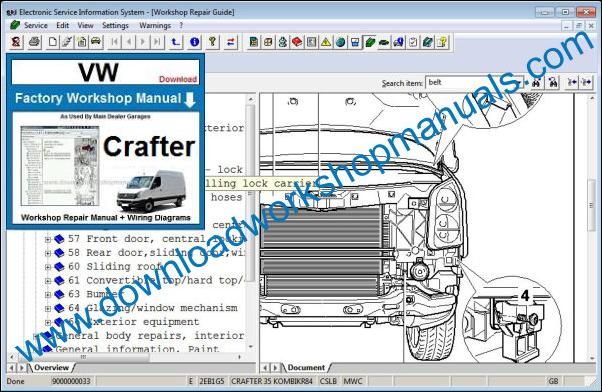Jump to first page arrow icon
The width and height of the screenshot is (602, 392).
(114, 42)
